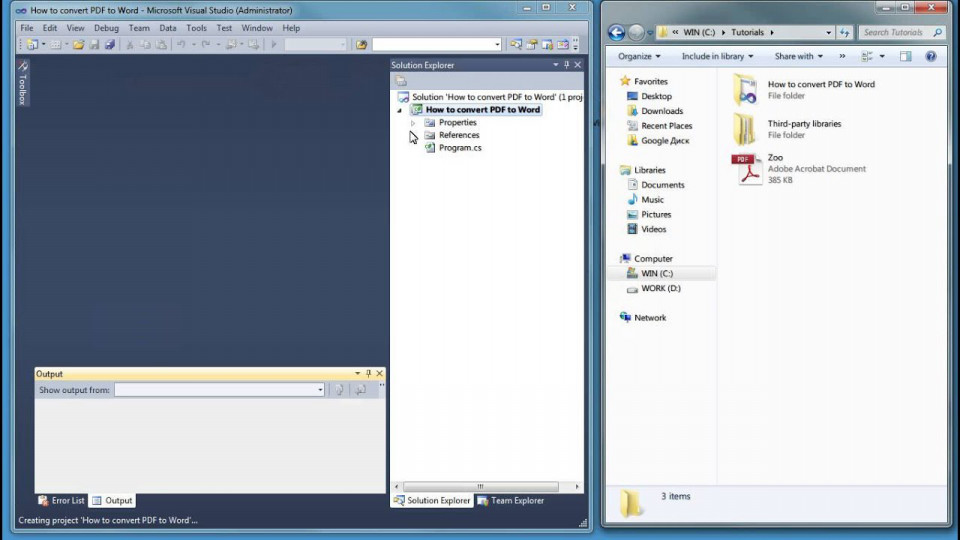Collapse the How to convert PDF to Word project
The image size is (960, 540).
click(x=400, y=110)
